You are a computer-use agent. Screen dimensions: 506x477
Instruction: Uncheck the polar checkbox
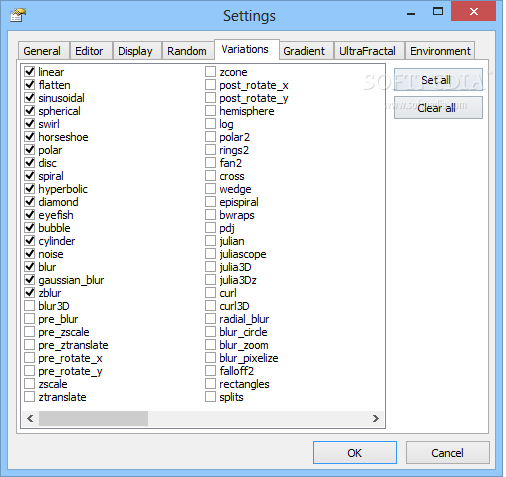(x=30, y=149)
